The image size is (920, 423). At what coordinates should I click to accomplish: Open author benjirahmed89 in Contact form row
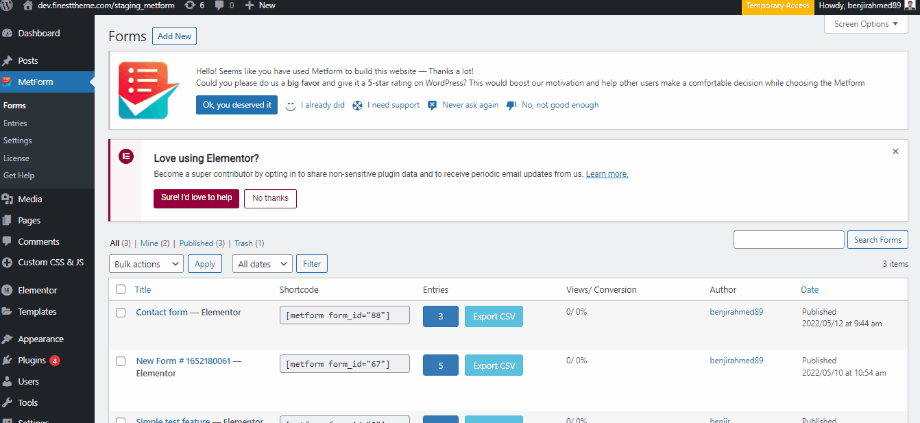736,312
